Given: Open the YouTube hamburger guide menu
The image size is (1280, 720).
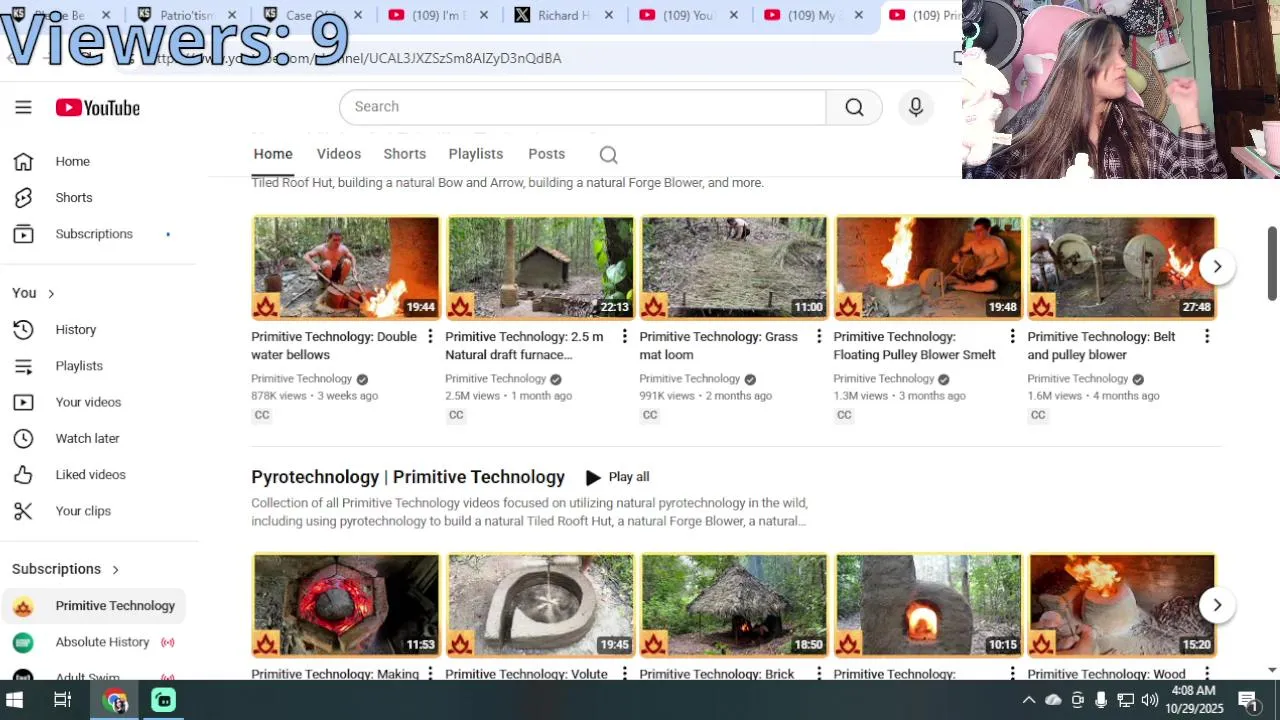Looking at the screenshot, I should (x=23, y=107).
